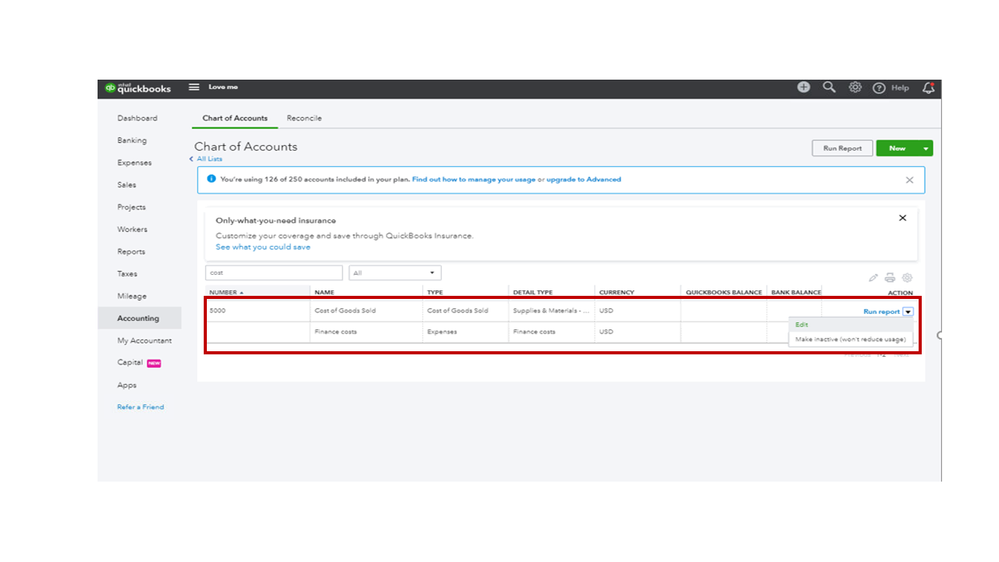Open Find out how to manage your usage link
Screen dimensions: 999x562
tap(473, 180)
